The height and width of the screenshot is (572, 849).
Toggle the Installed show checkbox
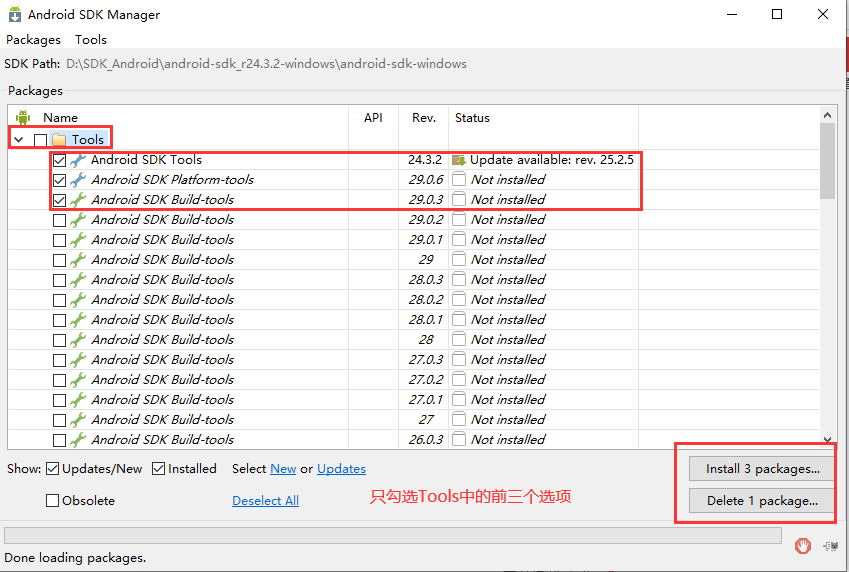click(x=158, y=469)
